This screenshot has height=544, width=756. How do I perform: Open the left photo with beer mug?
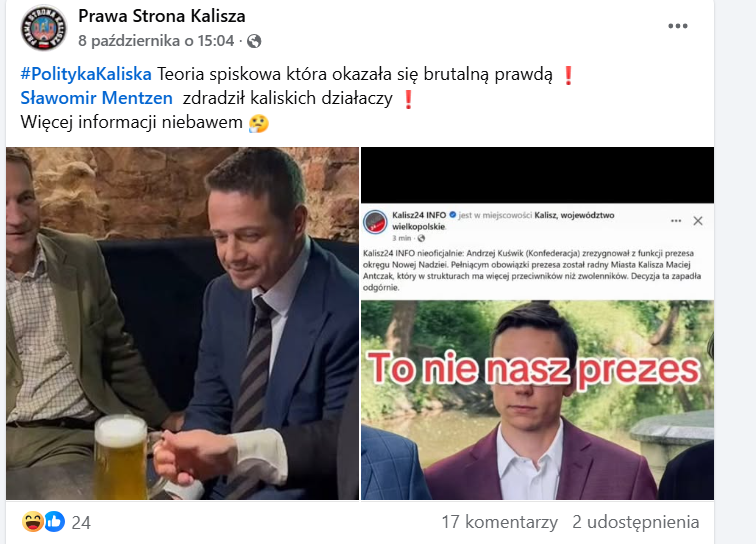[182, 323]
